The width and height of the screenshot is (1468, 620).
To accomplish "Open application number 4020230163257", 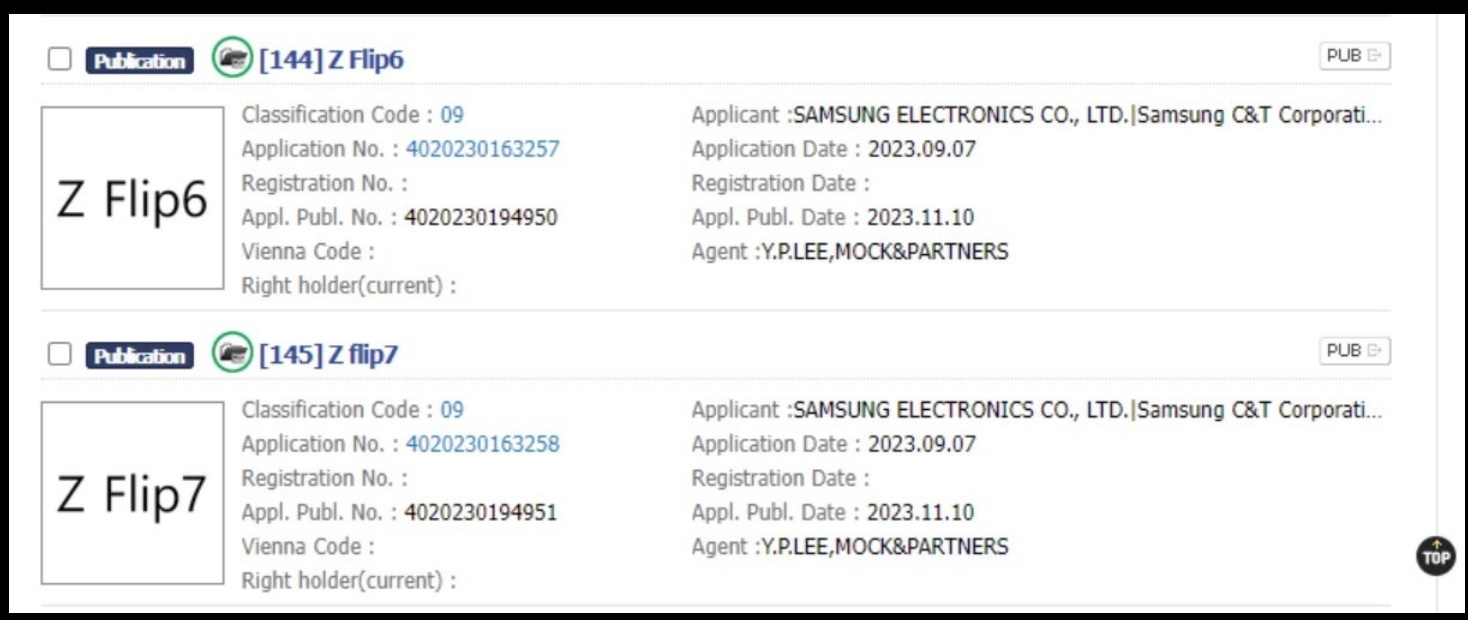I will pyautogui.click(x=483, y=149).
